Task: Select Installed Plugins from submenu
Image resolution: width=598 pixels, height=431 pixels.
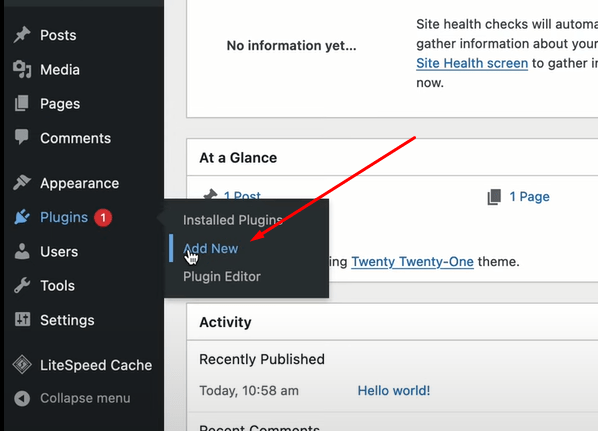Action: pos(233,220)
